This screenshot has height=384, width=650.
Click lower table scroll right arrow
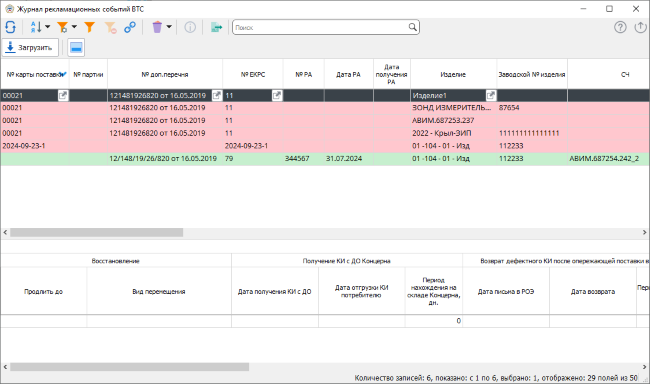pyautogui.click(x=645, y=367)
